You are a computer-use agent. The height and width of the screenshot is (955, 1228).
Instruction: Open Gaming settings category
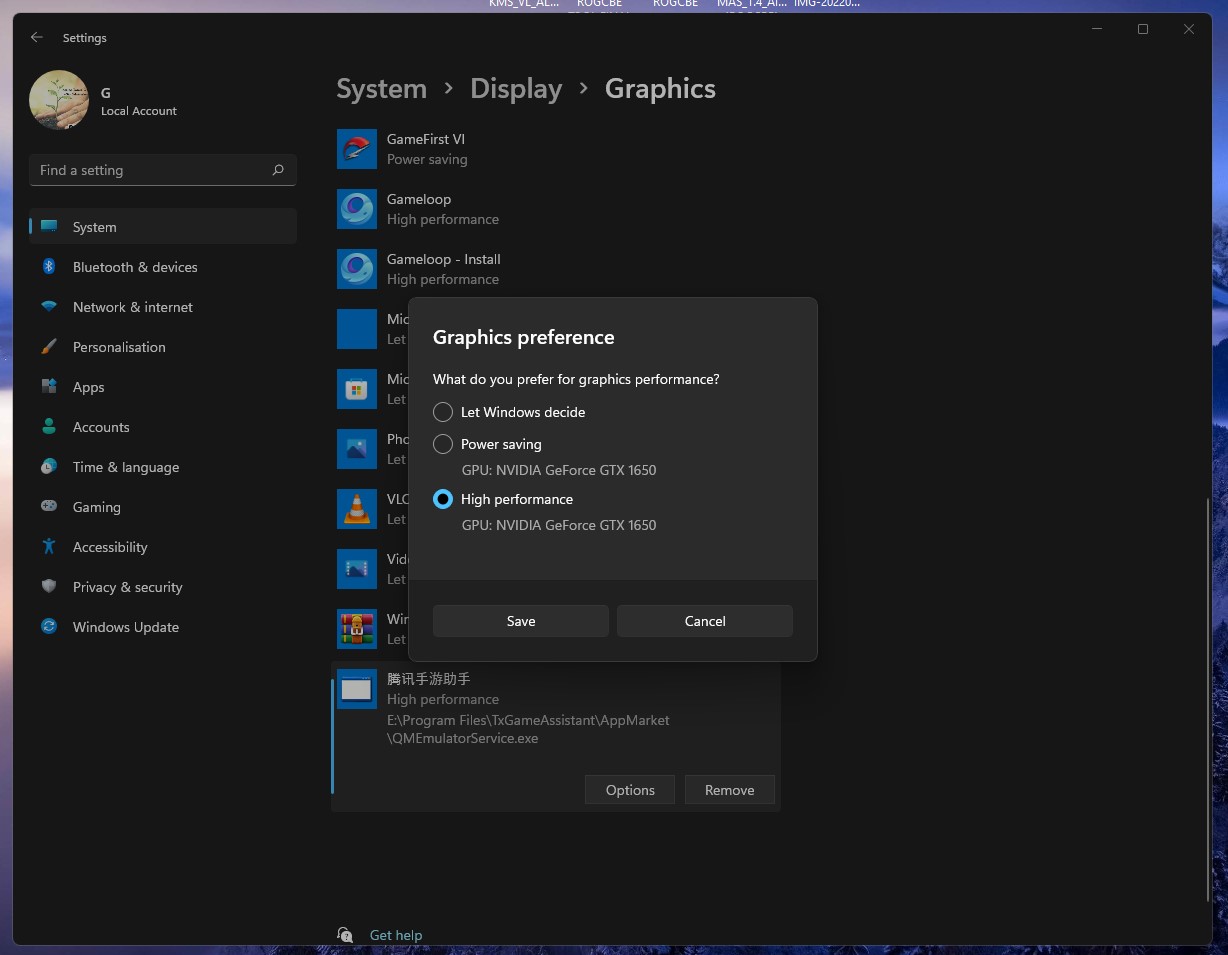click(163, 507)
